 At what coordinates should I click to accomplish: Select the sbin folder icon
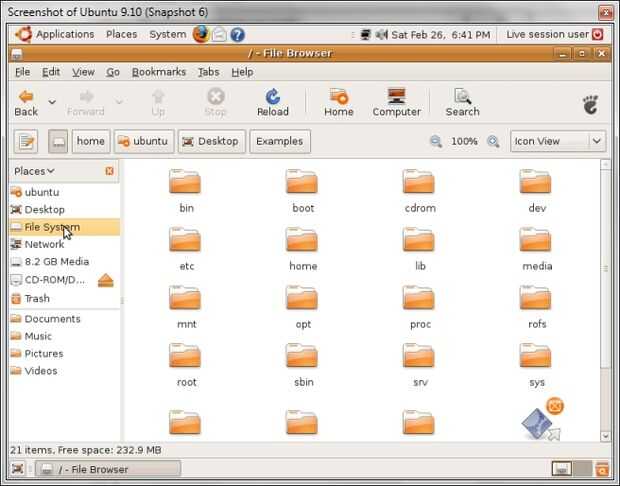(302, 356)
